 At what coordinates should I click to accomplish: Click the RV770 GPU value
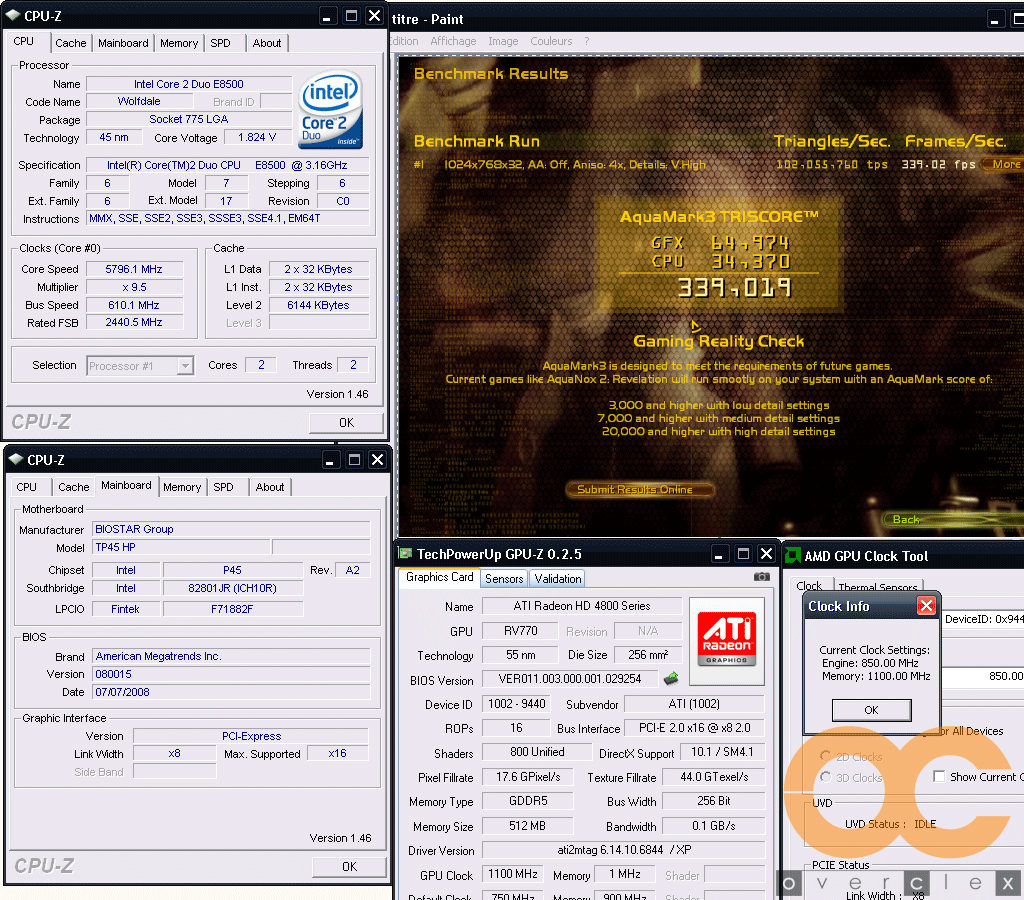(520, 631)
